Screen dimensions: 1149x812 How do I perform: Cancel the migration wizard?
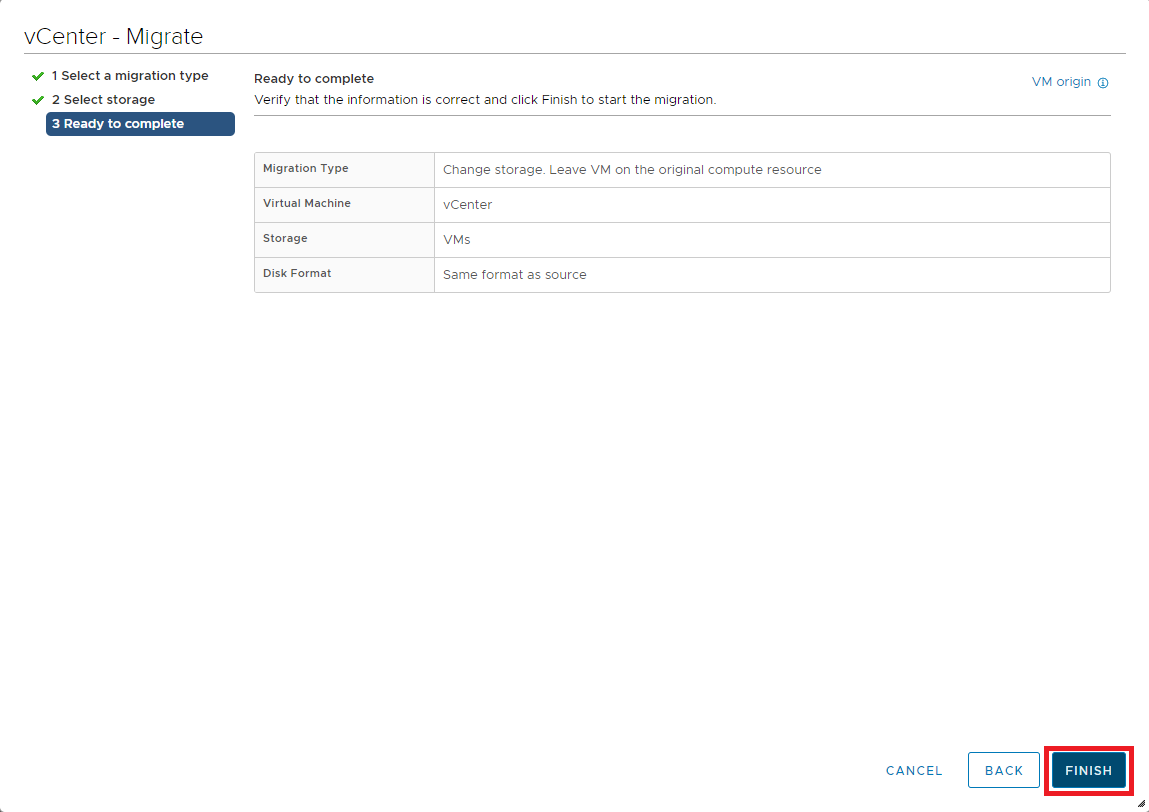coord(914,770)
